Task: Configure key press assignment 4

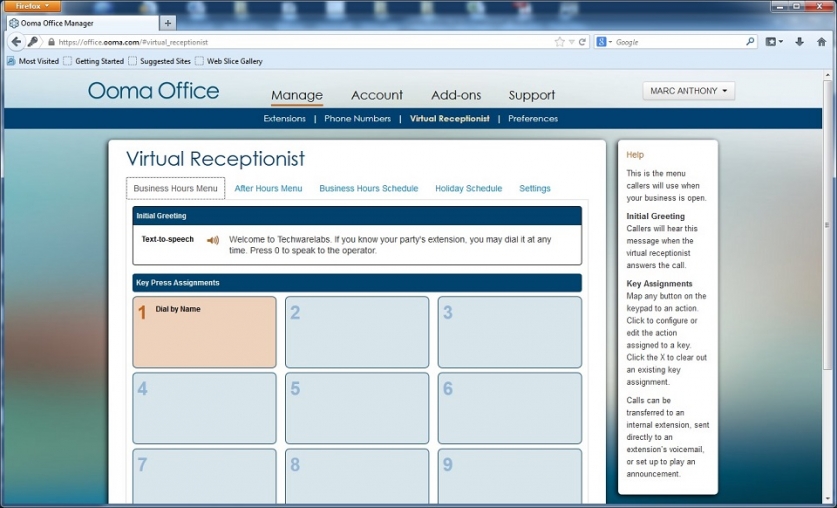Action: click(x=204, y=408)
